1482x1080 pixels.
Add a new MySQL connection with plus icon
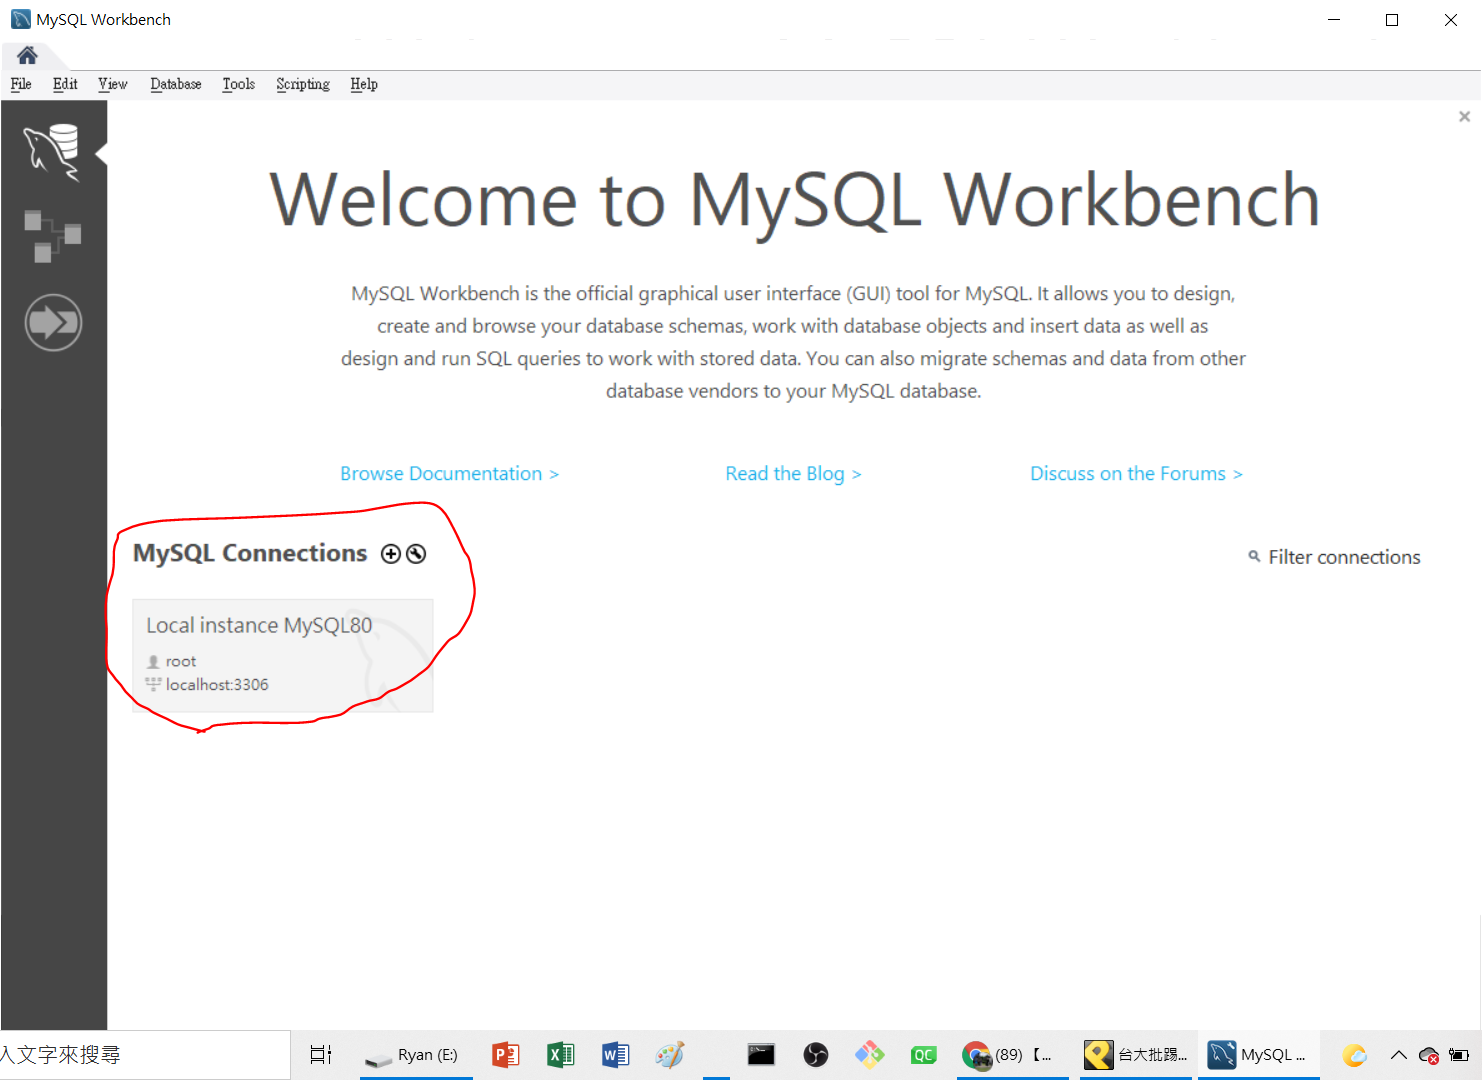391,554
